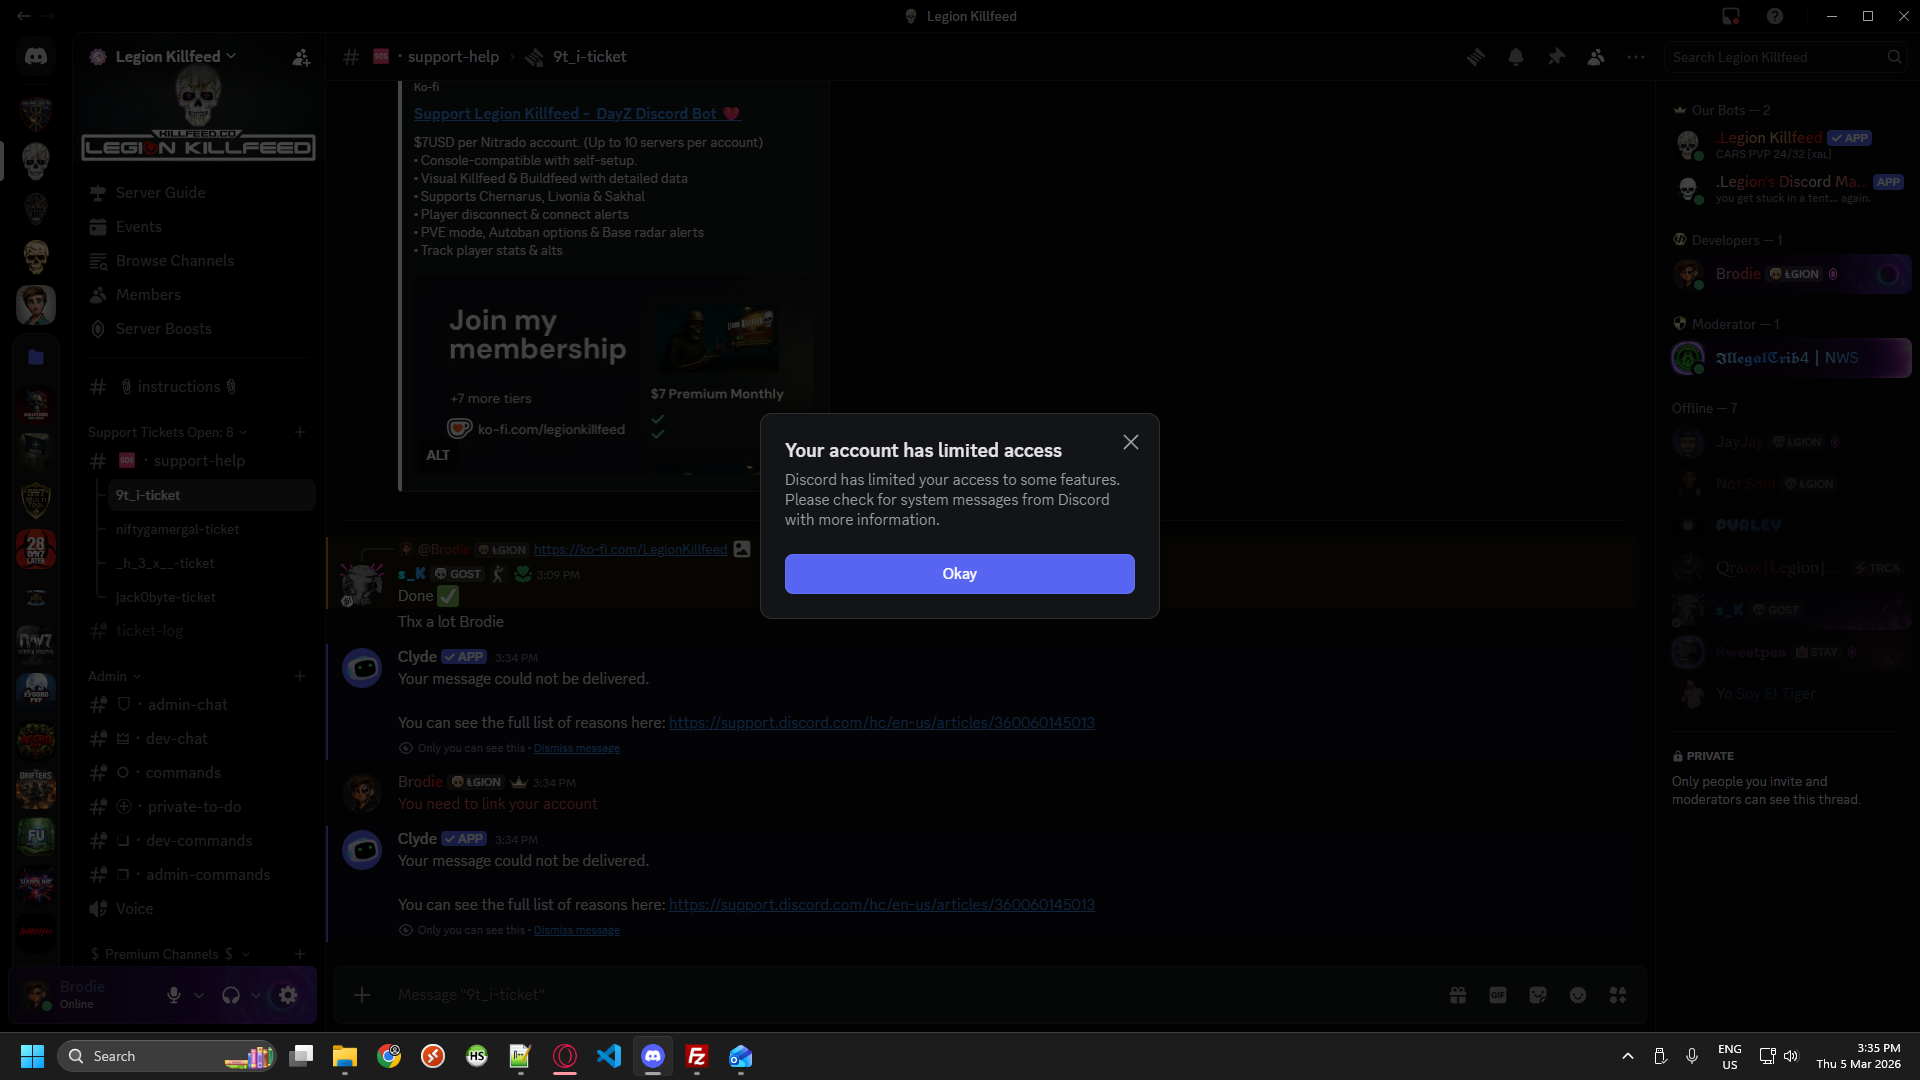Toggle the member list icon in header
Screen dimensions: 1920x1080
point(1596,57)
